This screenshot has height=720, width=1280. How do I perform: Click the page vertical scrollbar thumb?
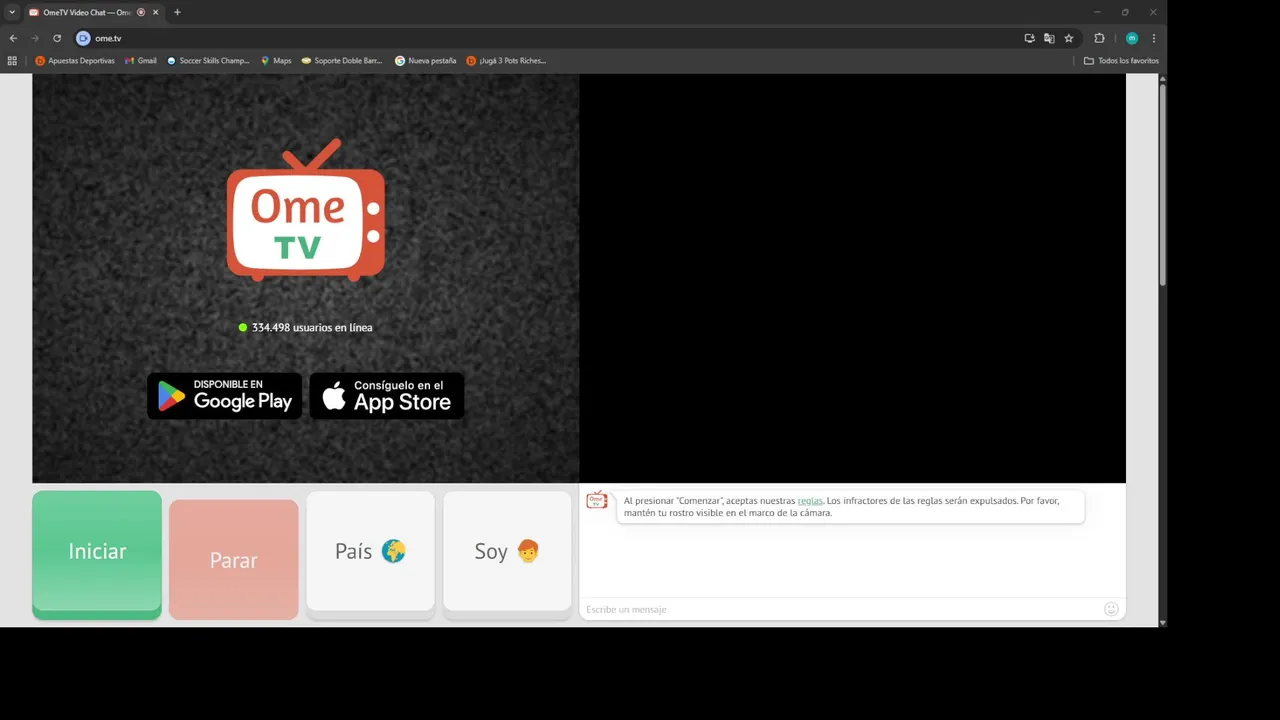coord(1162,184)
